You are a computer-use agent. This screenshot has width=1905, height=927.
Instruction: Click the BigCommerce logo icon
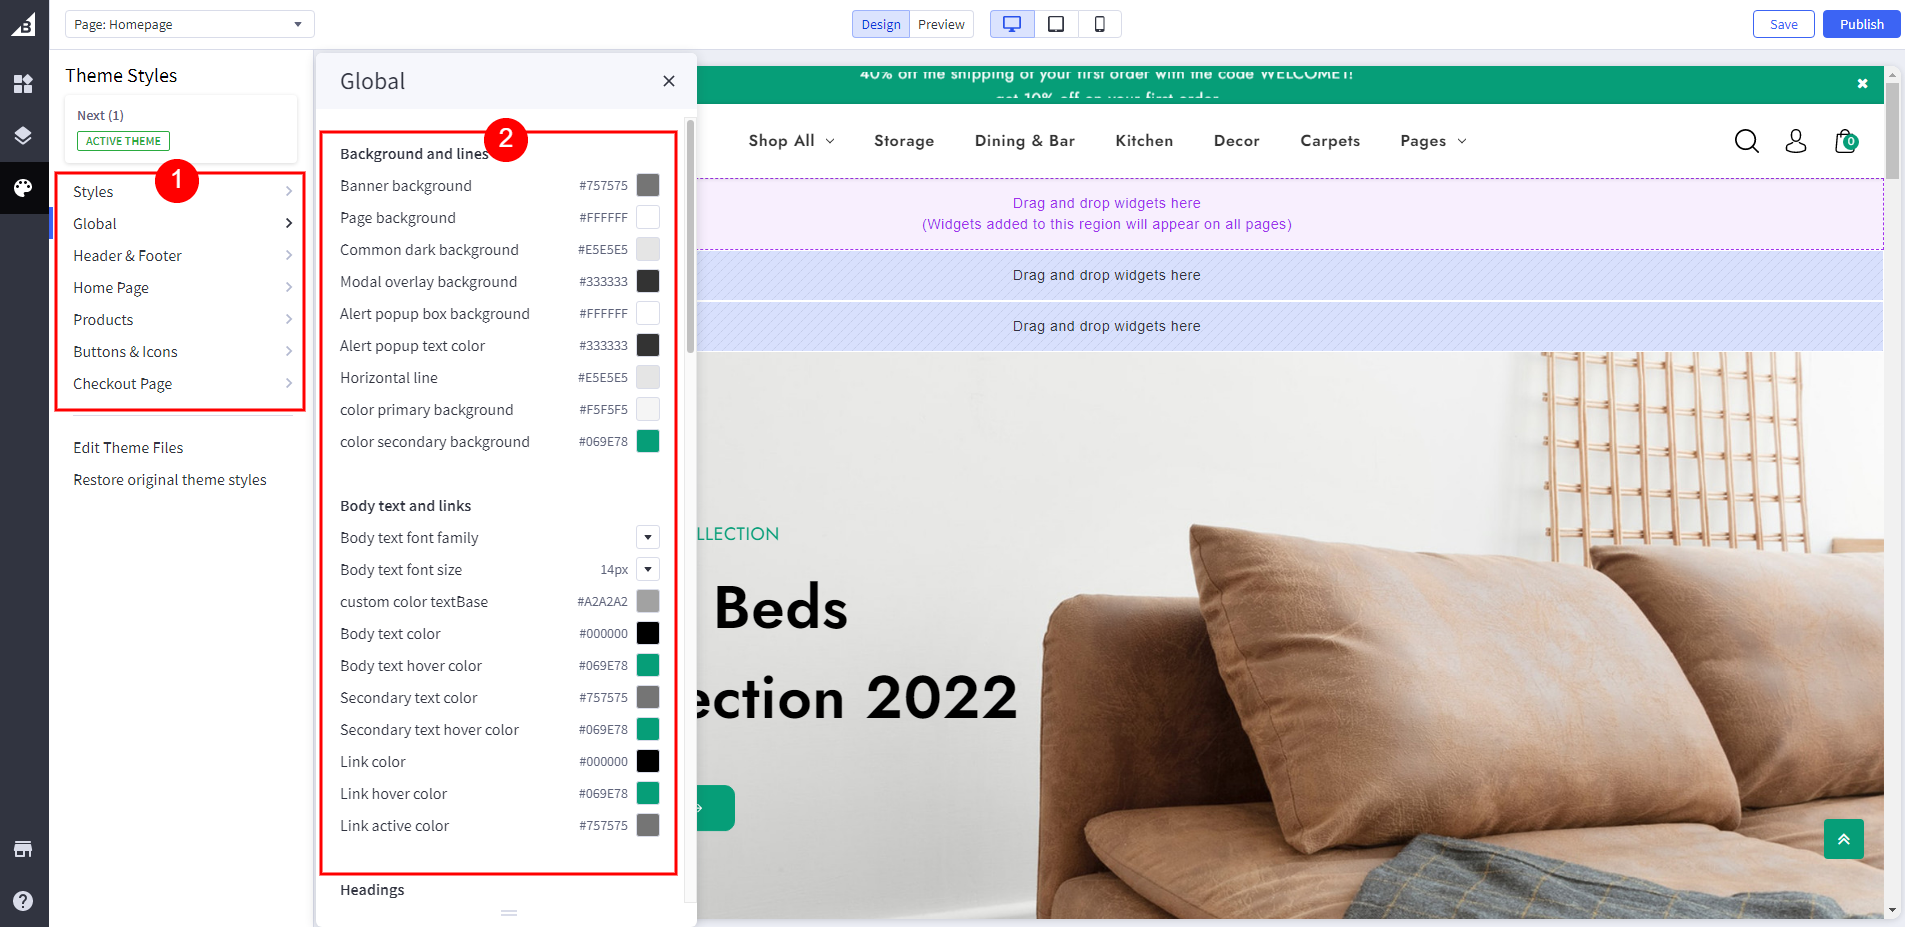pyautogui.click(x=23, y=24)
